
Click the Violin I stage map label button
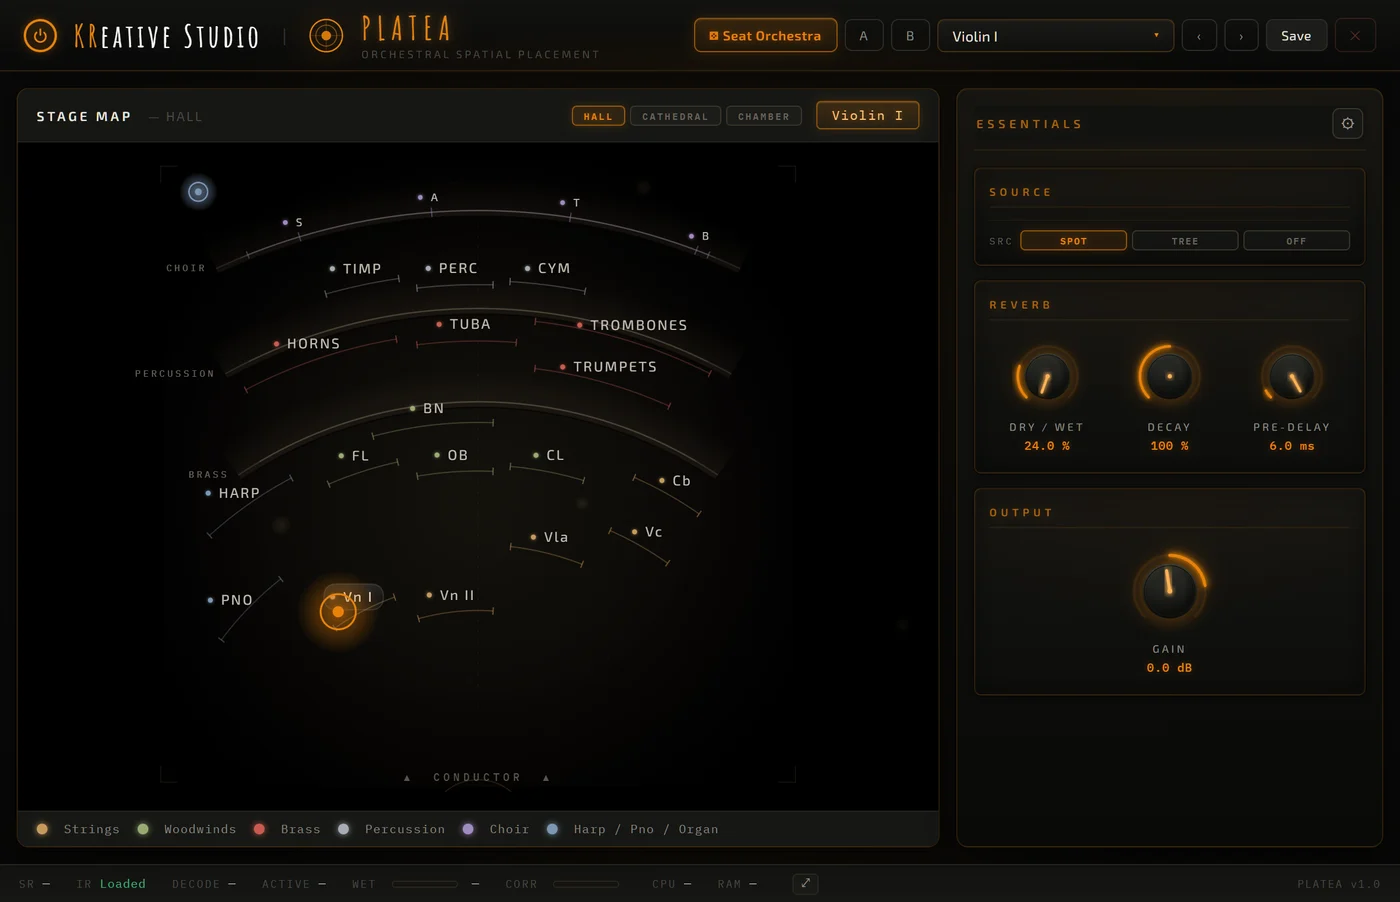pos(867,115)
